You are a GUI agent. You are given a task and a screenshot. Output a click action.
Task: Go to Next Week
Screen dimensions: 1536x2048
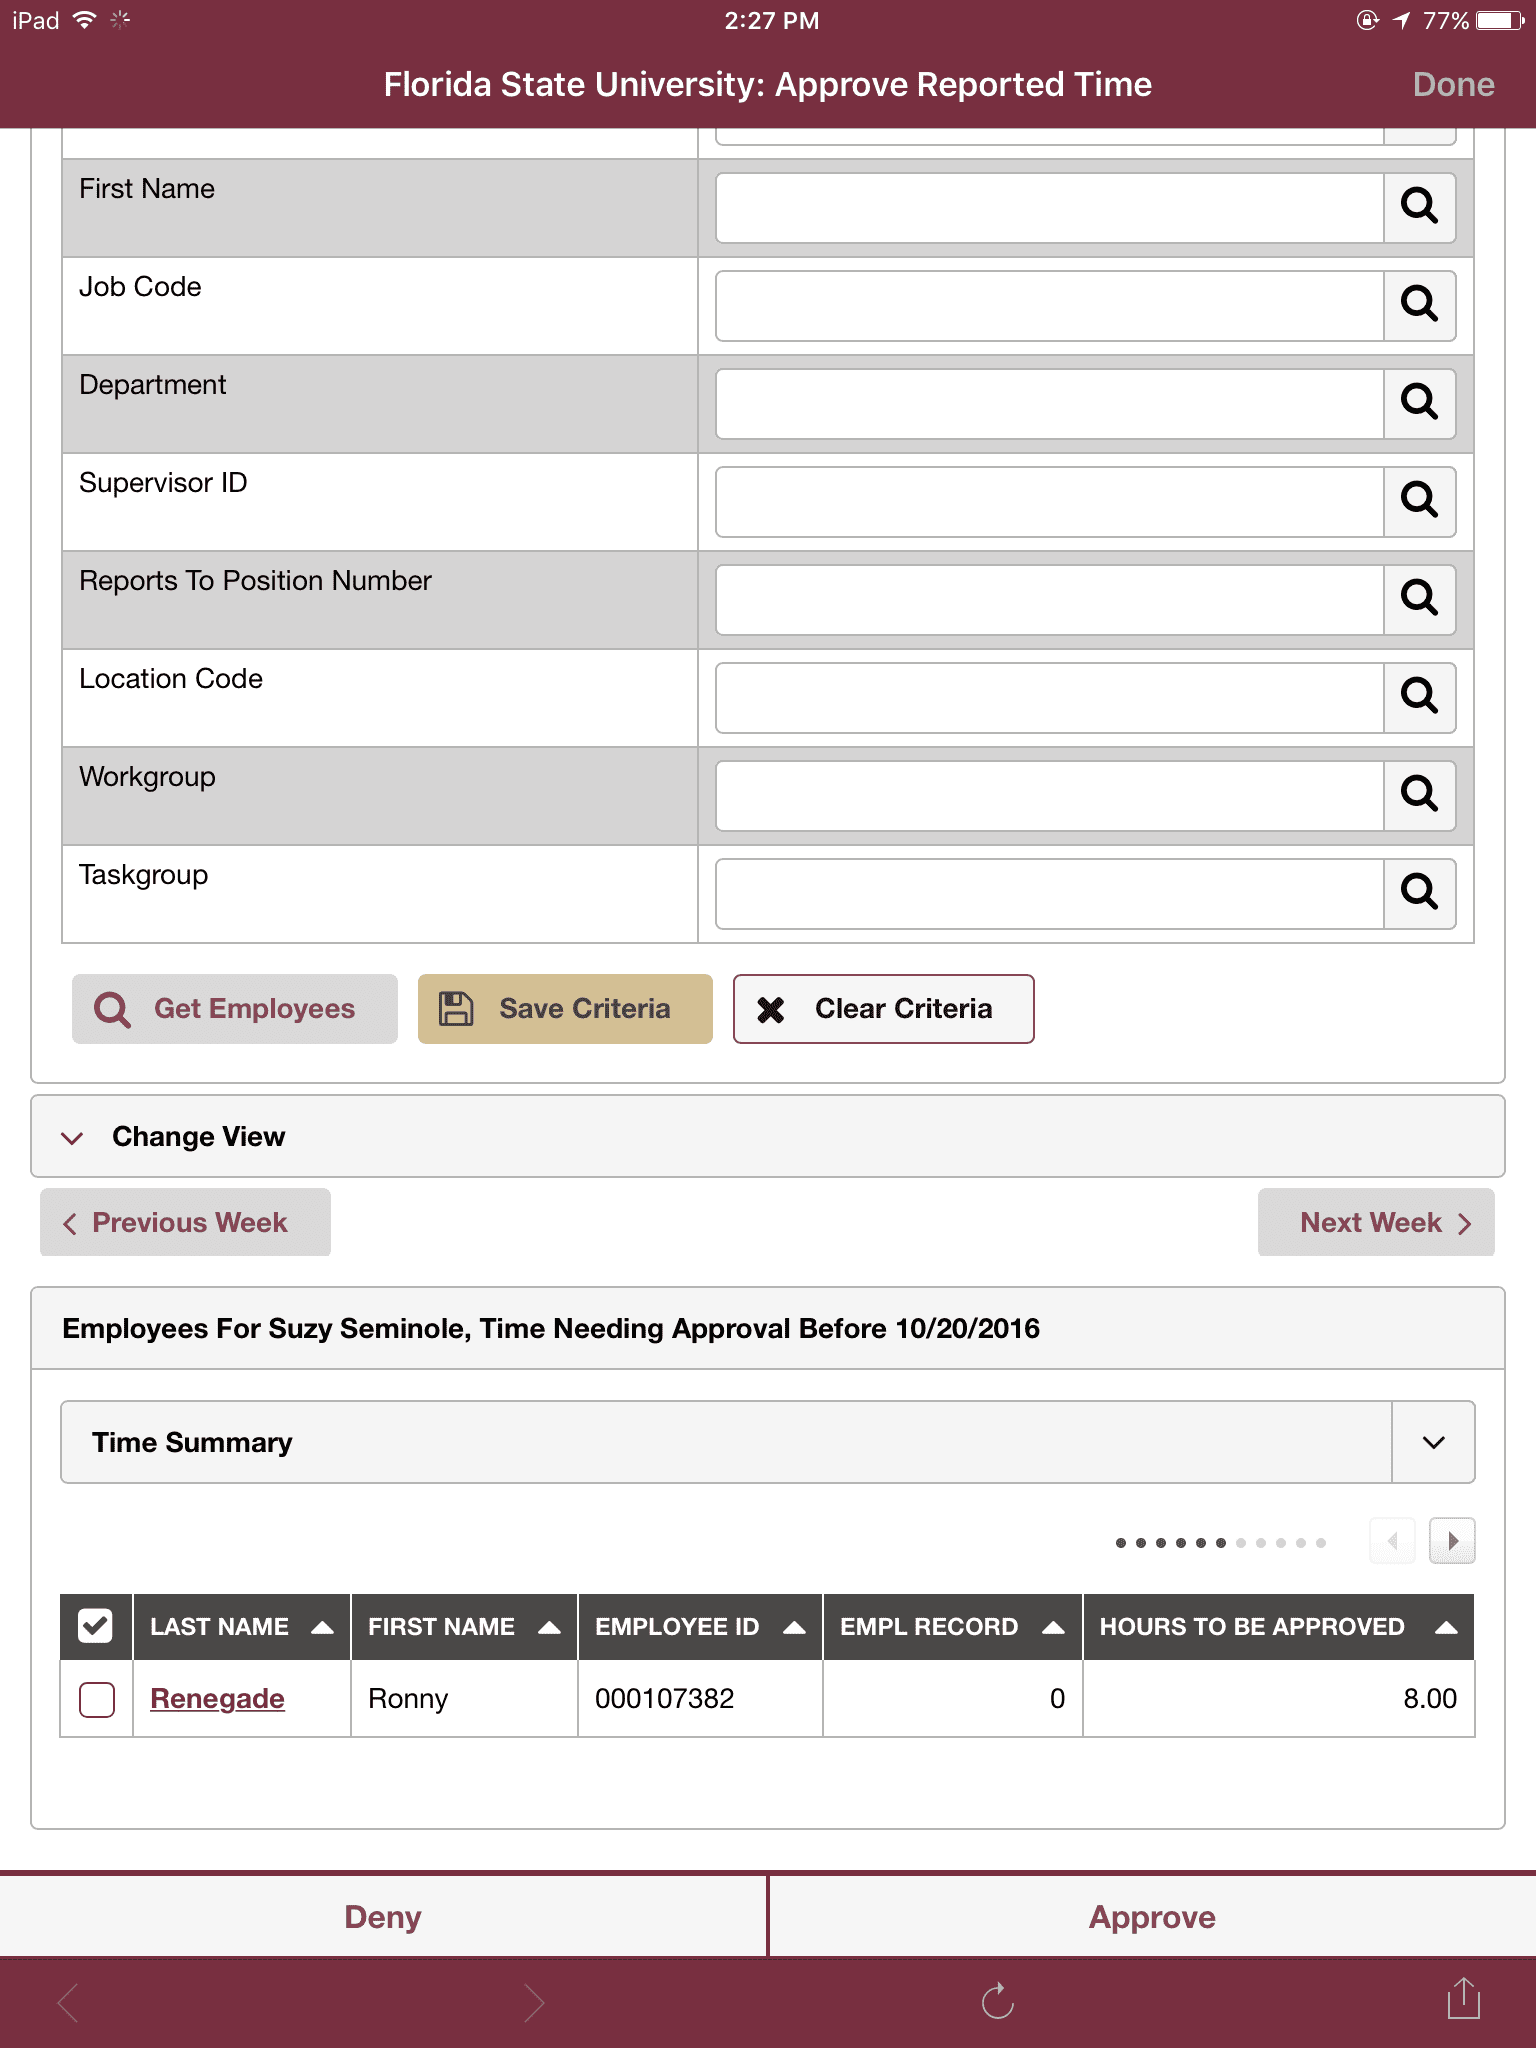pos(1376,1222)
